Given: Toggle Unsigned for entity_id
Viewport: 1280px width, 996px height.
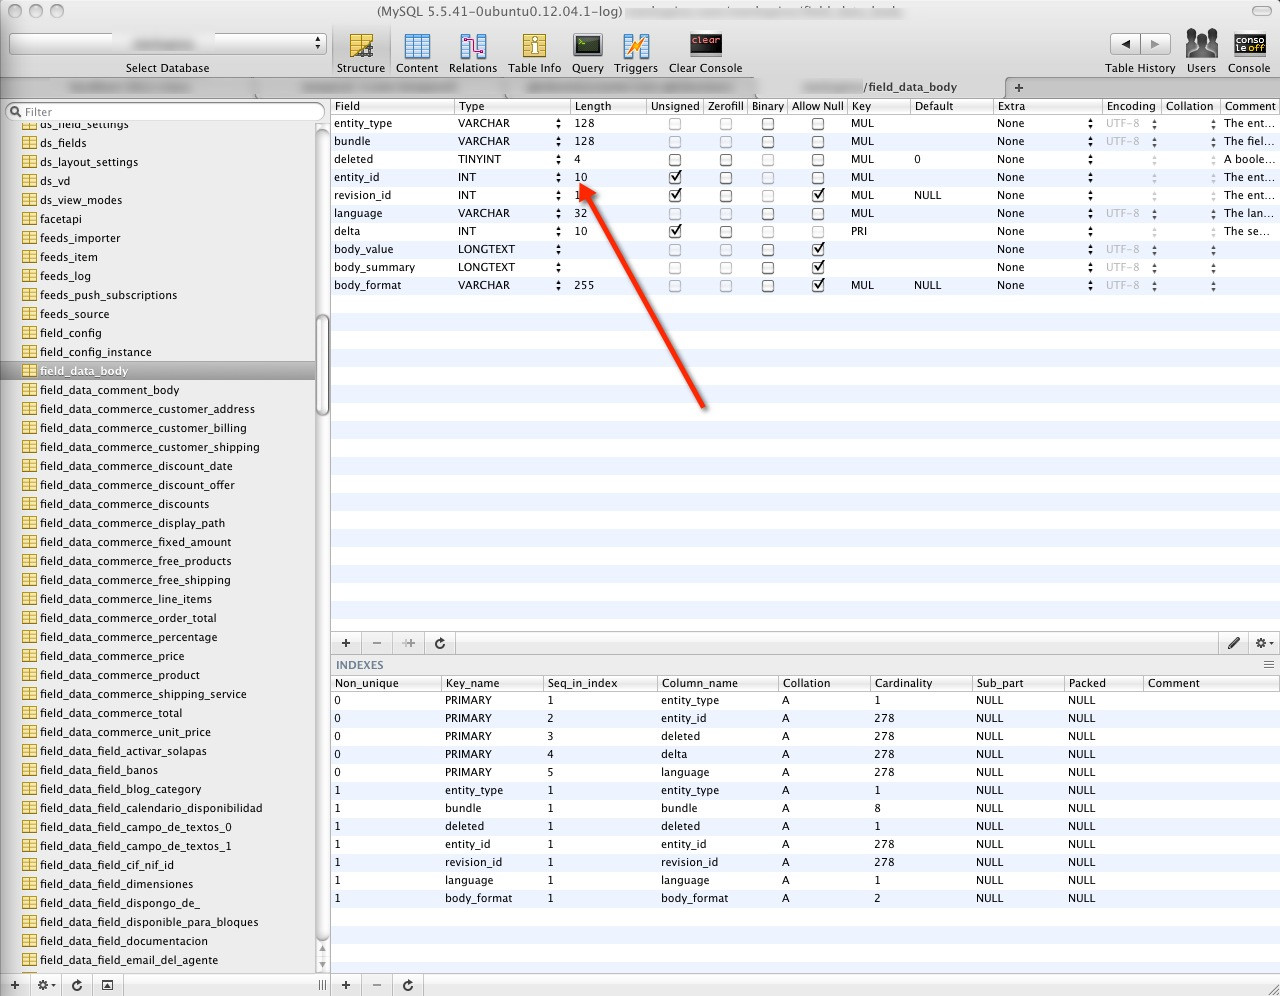Looking at the screenshot, I should pyautogui.click(x=675, y=177).
